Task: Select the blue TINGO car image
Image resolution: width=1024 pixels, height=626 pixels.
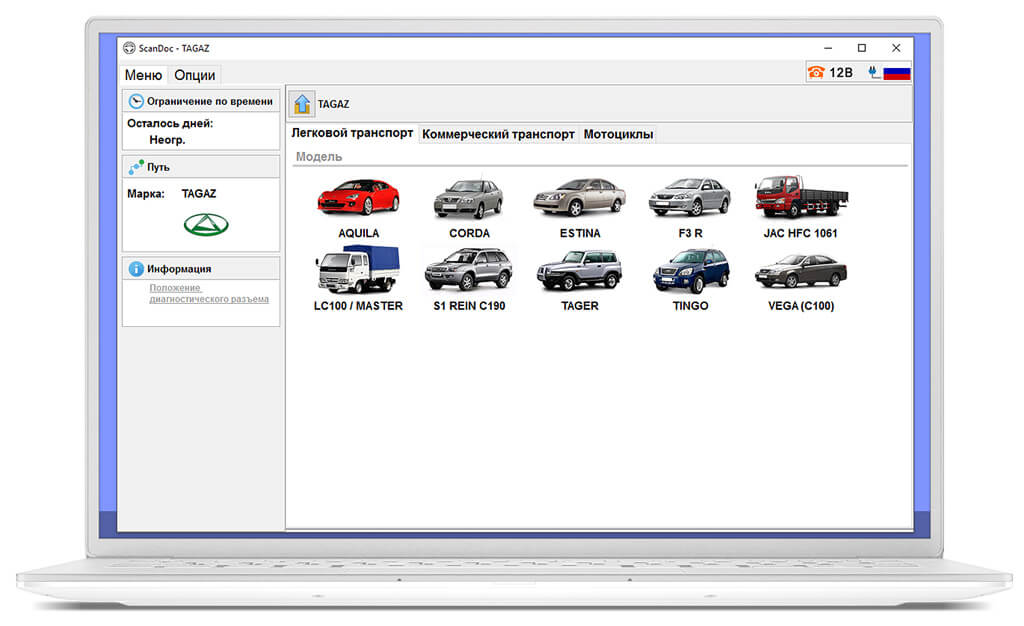Action: (x=690, y=270)
